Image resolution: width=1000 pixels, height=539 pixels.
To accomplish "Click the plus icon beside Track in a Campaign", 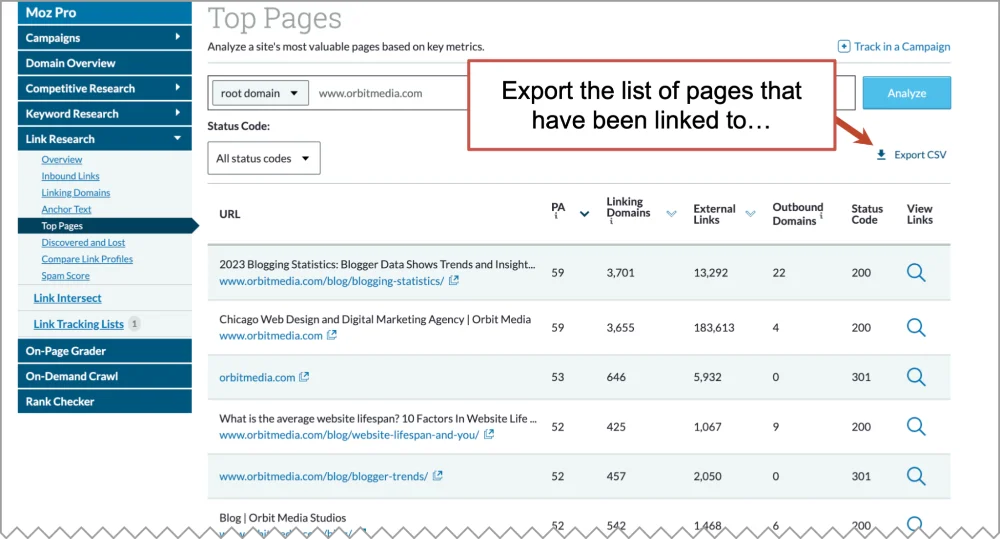I will click(x=844, y=47).
